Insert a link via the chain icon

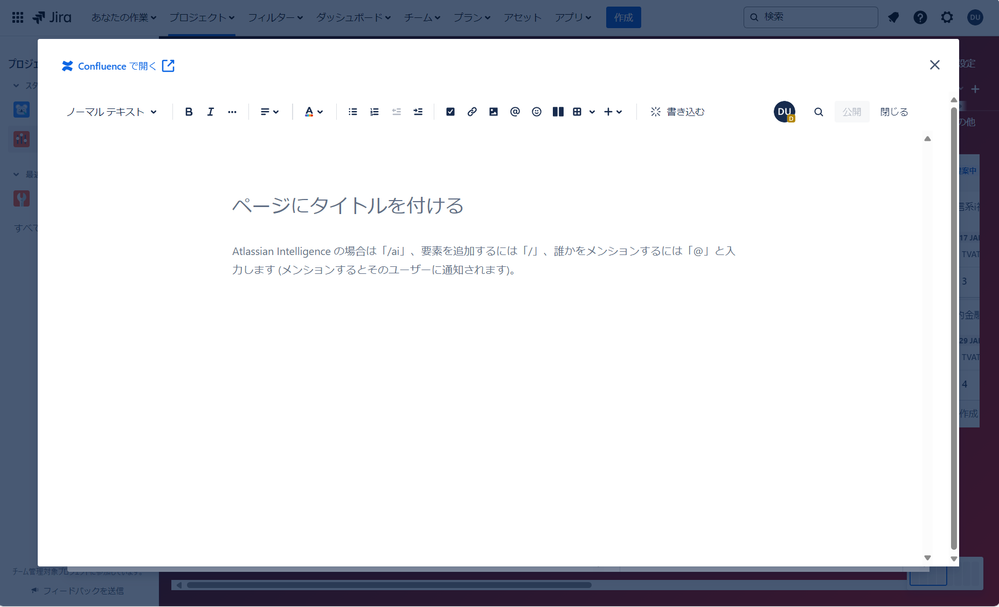472,111
